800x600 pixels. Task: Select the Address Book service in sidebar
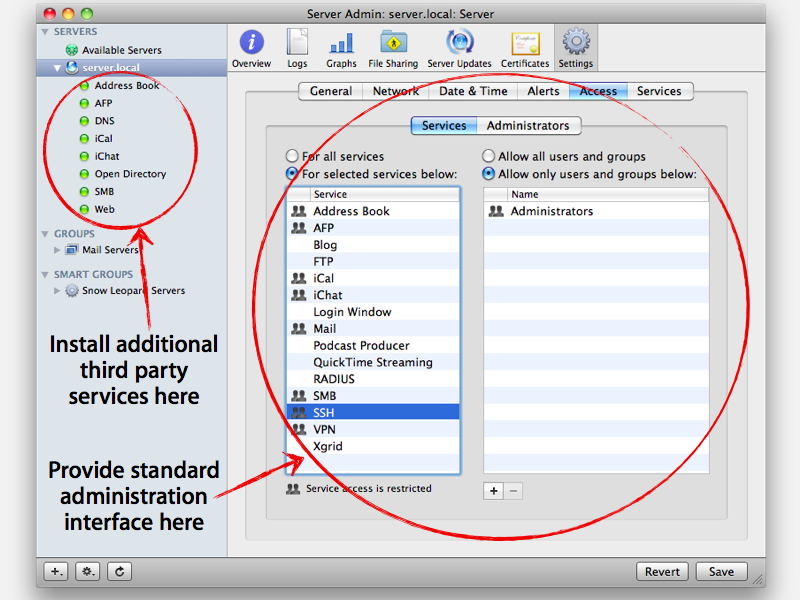pos(127,86)
